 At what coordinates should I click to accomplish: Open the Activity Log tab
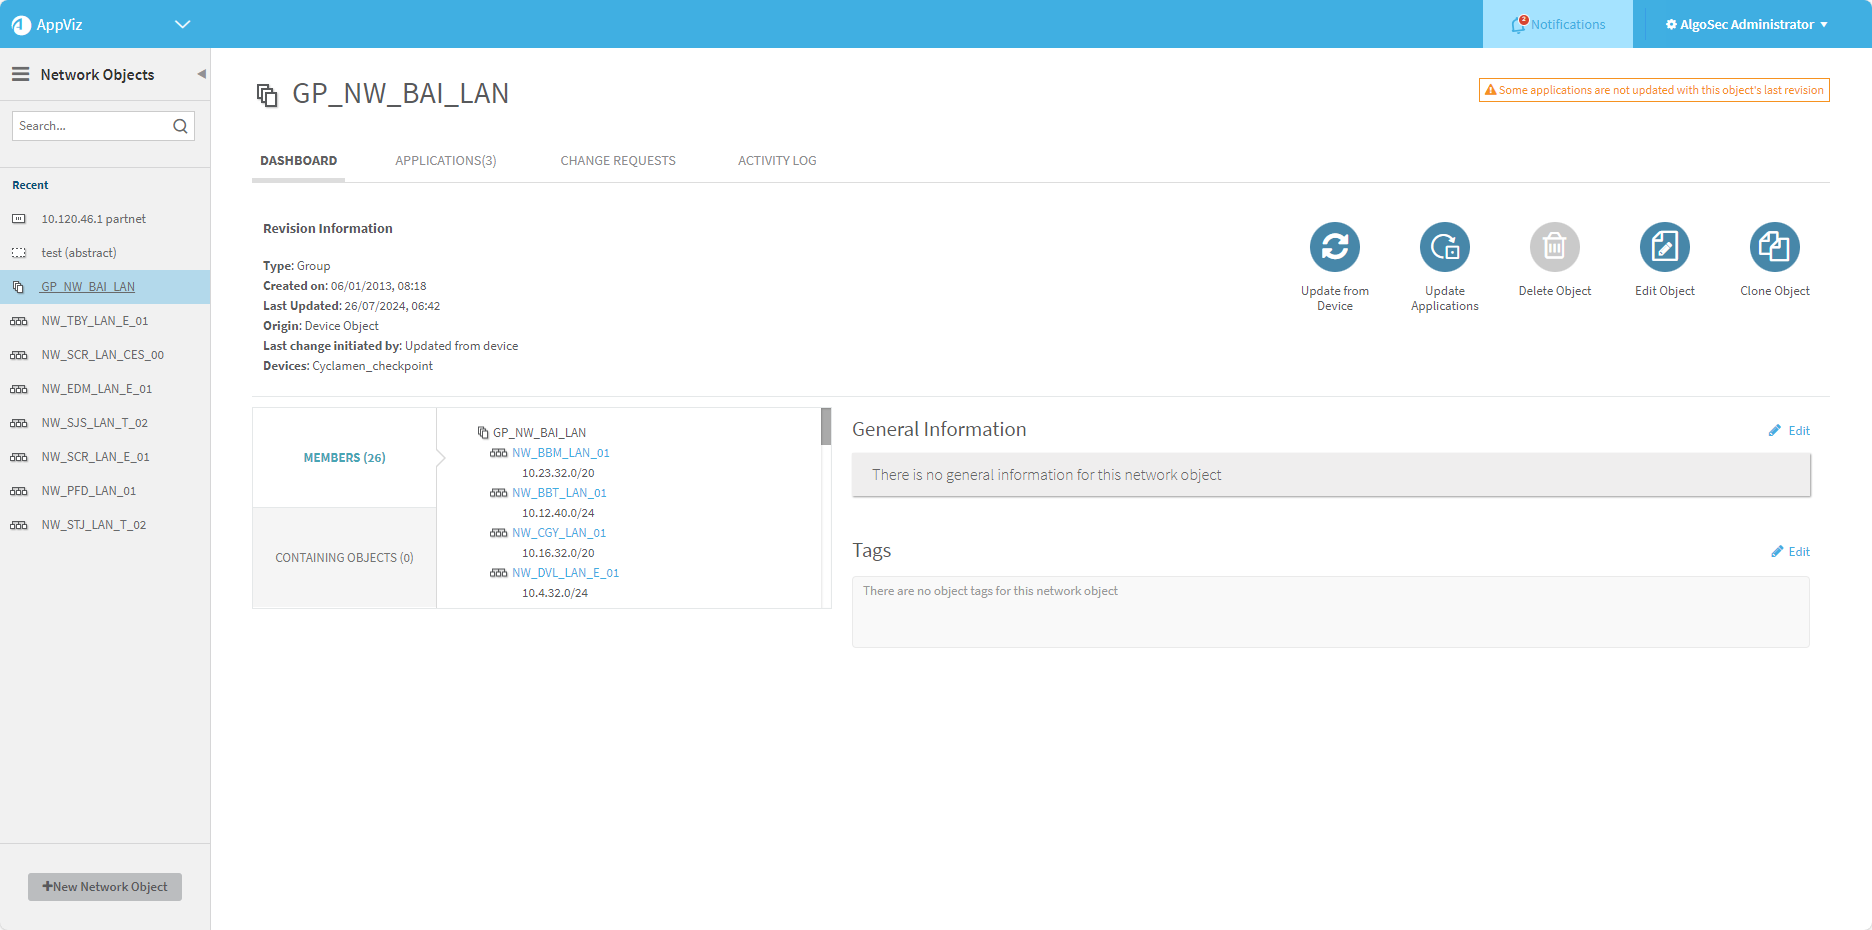[x=776, y=161]
